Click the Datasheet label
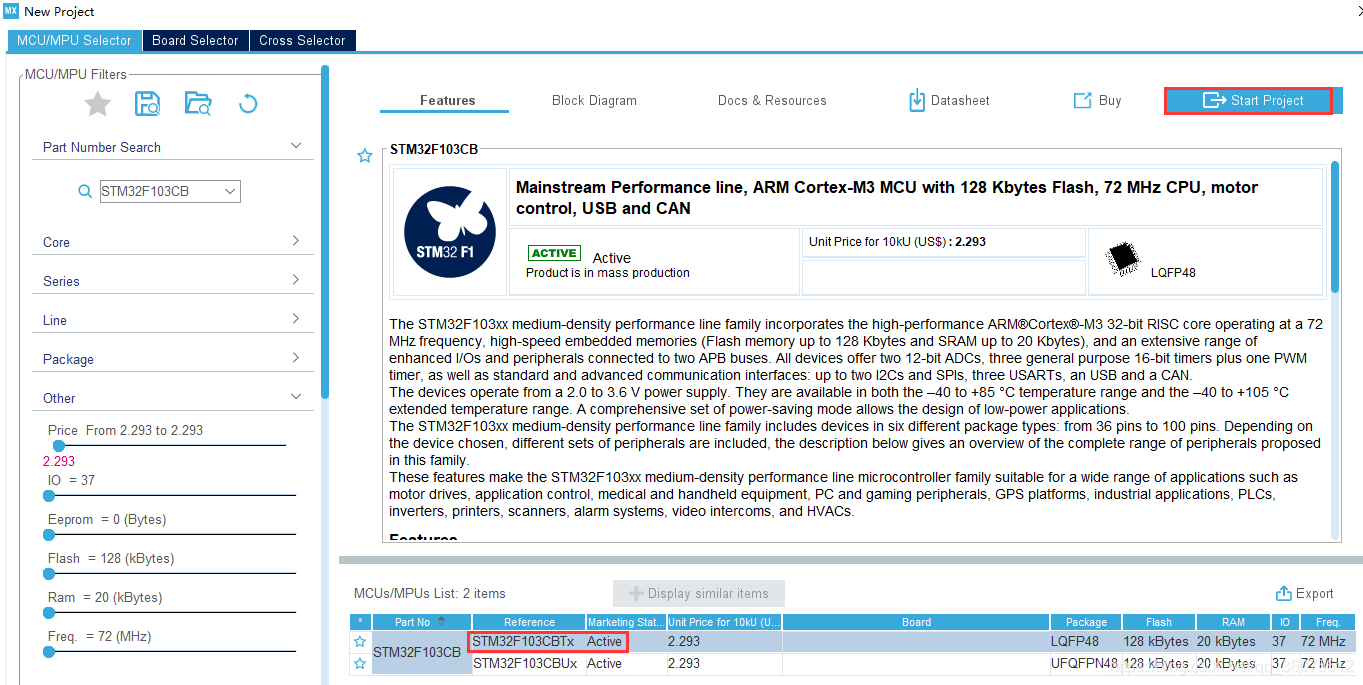The image size is (1363, 685). [x=960, y=100]
